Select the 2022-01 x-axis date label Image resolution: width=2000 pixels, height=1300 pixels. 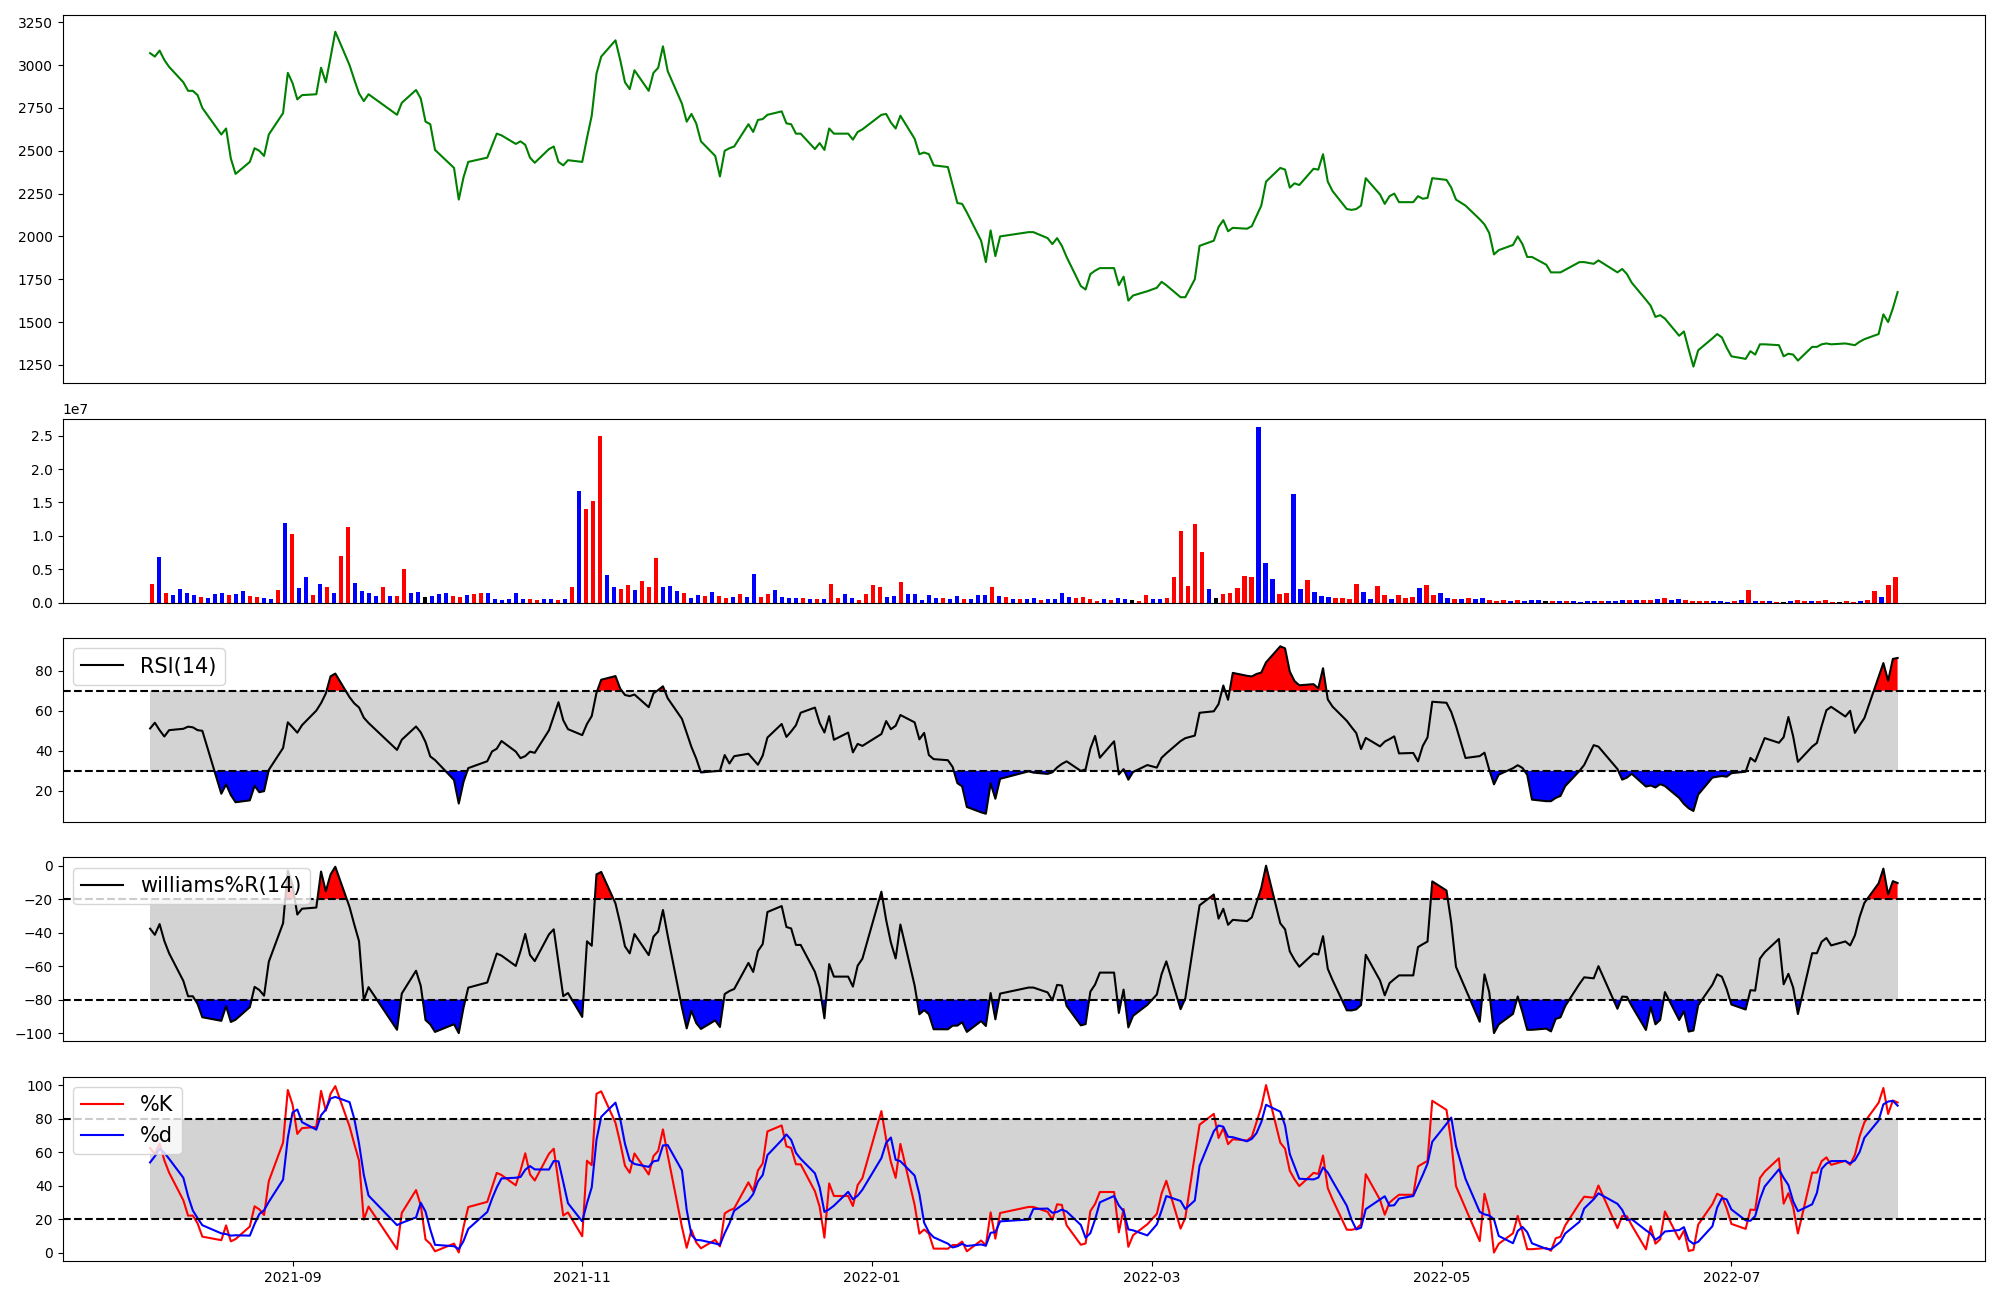tap(872, 1277)
